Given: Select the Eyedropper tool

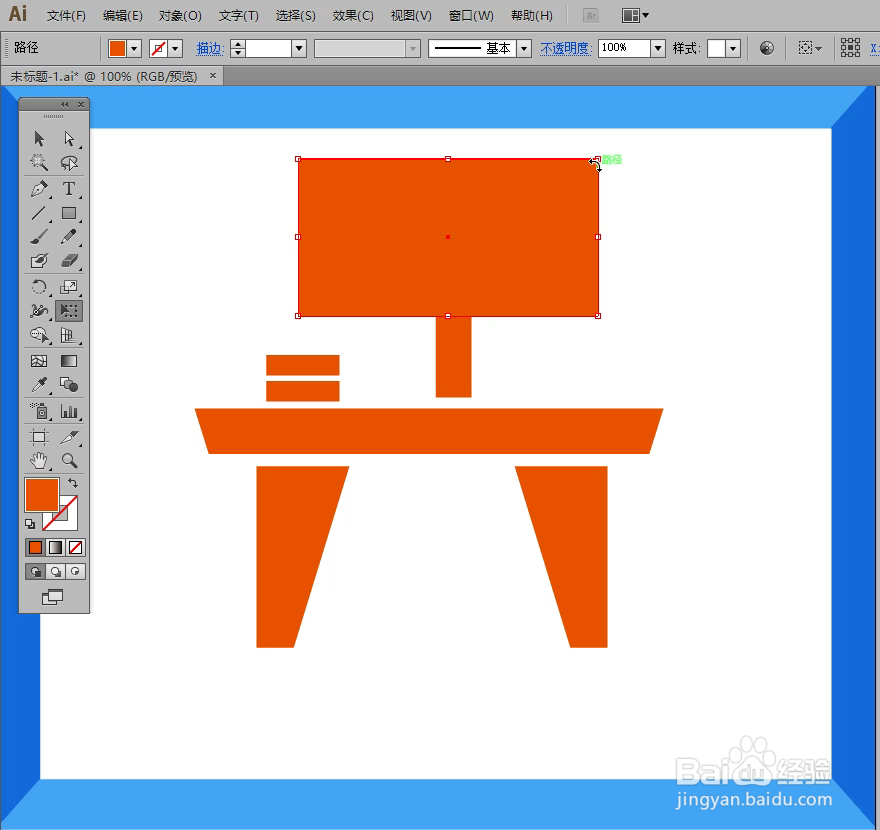Looking at the screenshot, I should coord(39,385).
